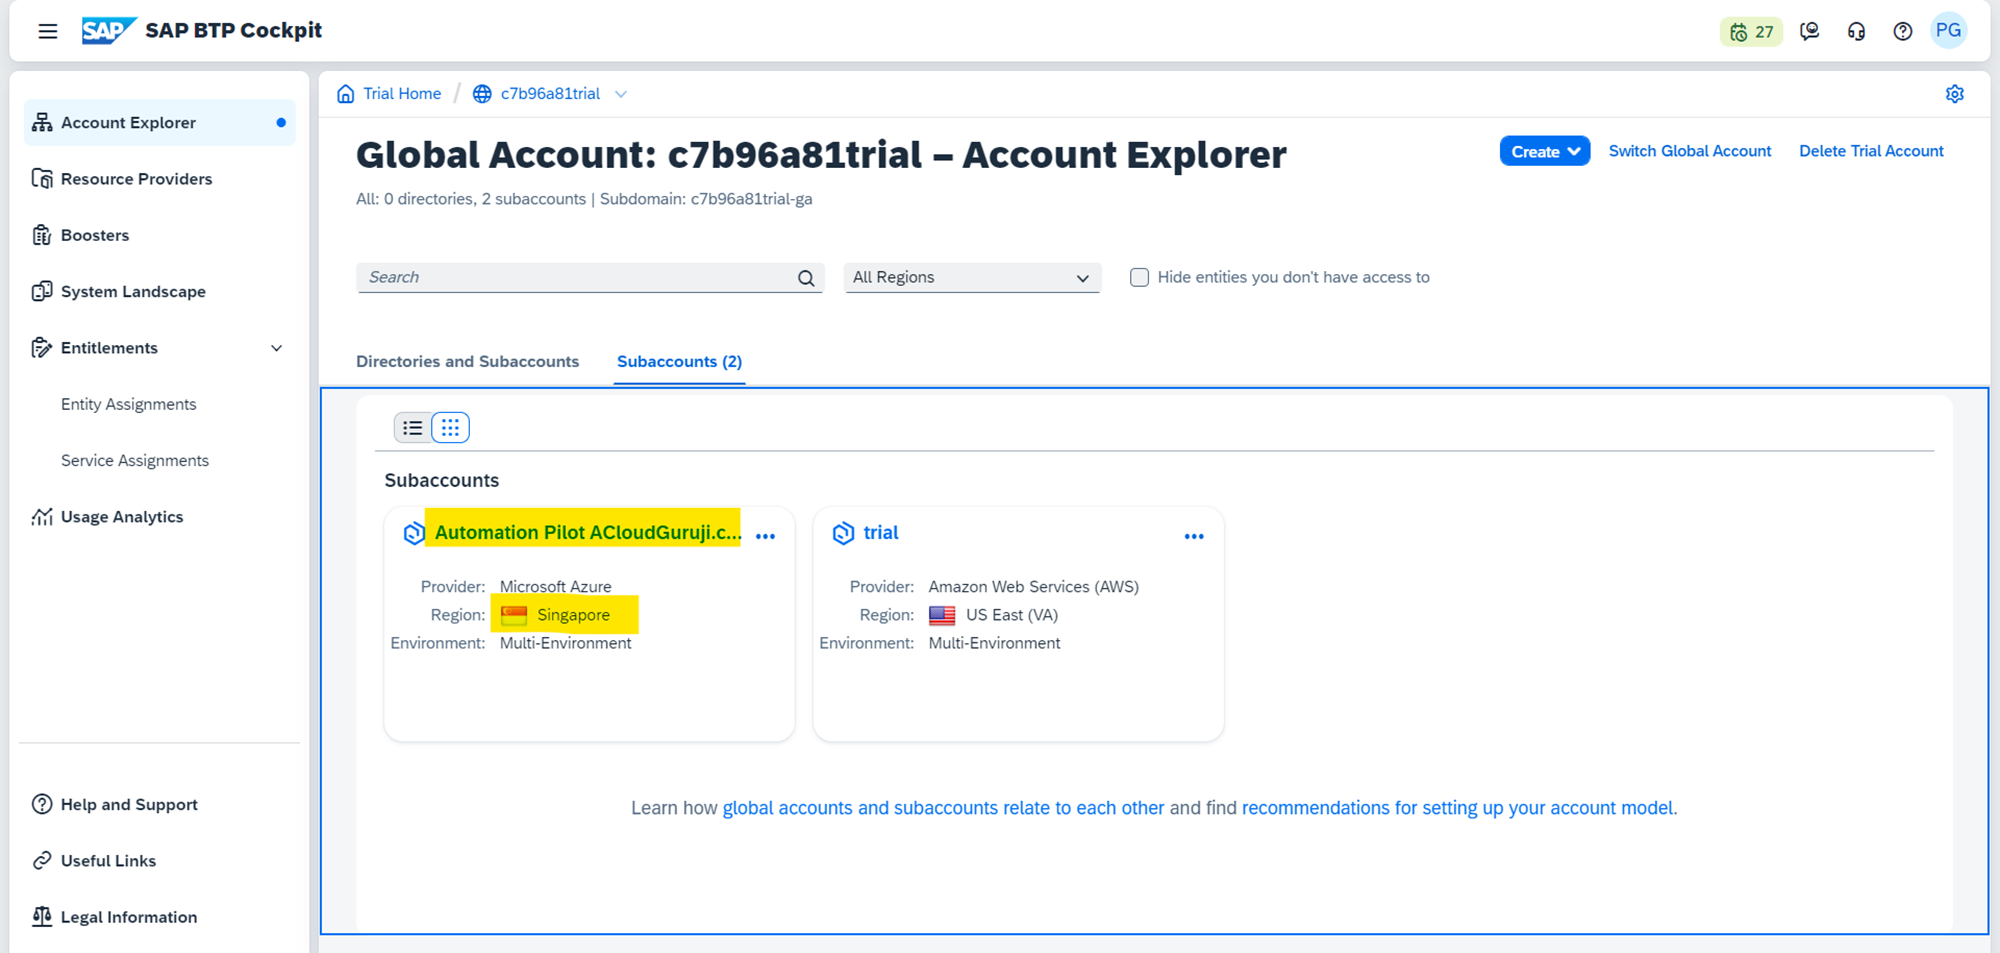This screenshot has width=2000, height=953.
Task: Click Delete Trial Account link
Action: pos(1871,151)
